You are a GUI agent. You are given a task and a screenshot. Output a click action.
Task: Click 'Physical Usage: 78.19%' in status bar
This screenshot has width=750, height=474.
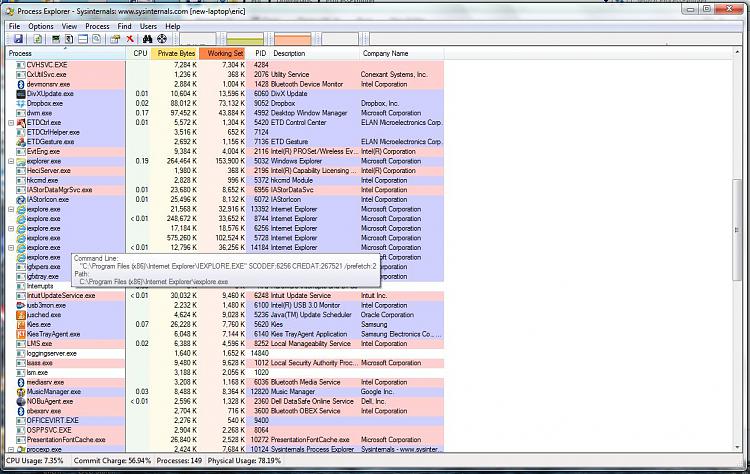(244, 461)
